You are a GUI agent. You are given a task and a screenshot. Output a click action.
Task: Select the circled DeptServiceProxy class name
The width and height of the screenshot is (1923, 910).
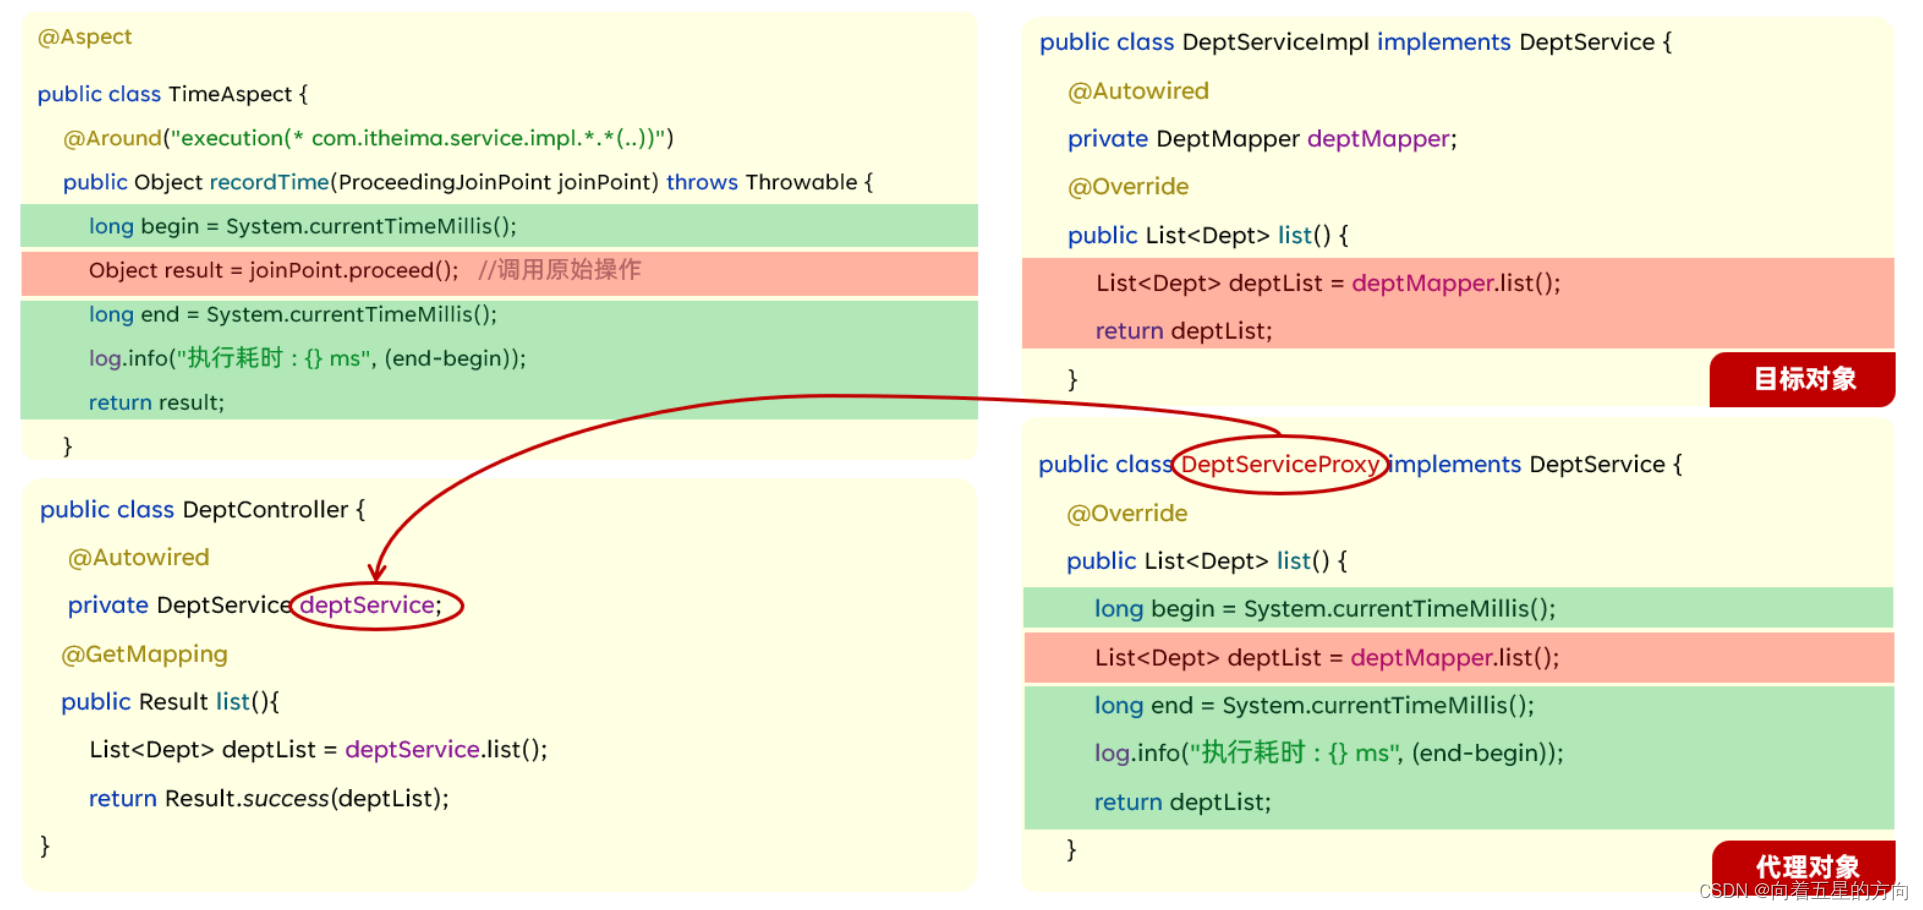1280,464
